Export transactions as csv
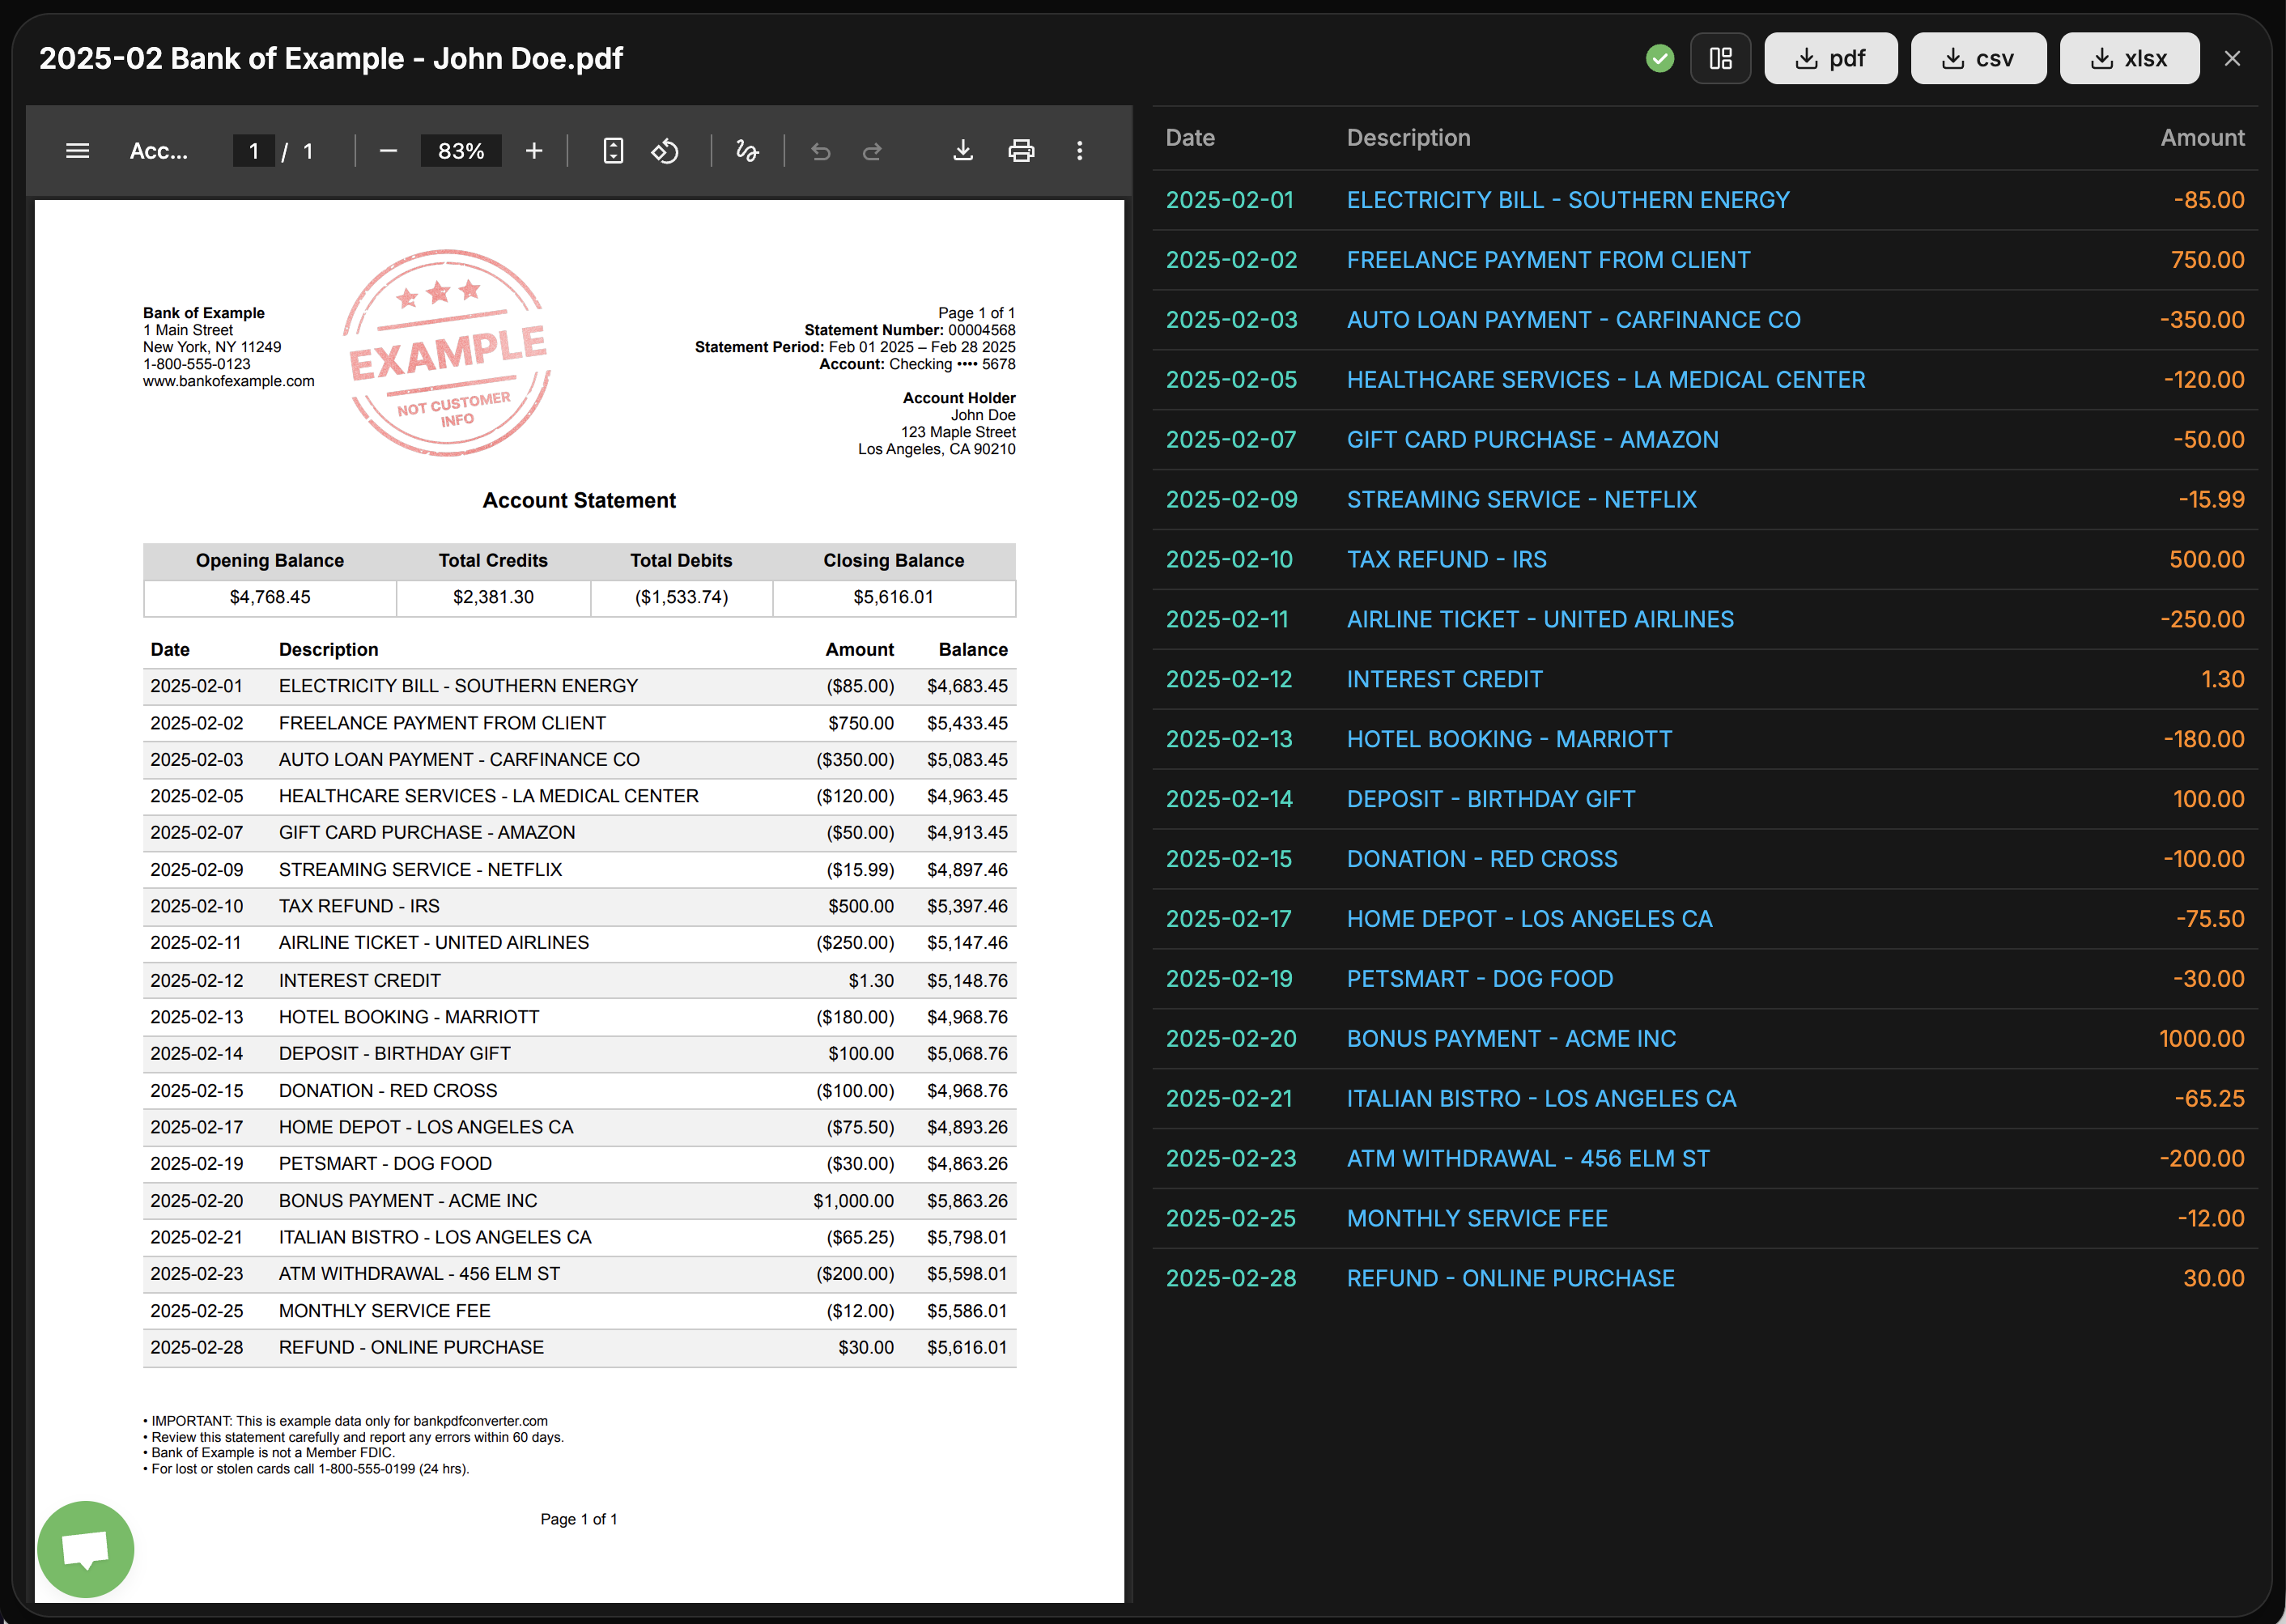The height and width of the screenshot is (1624, 2286). [x=1977, y=59]
